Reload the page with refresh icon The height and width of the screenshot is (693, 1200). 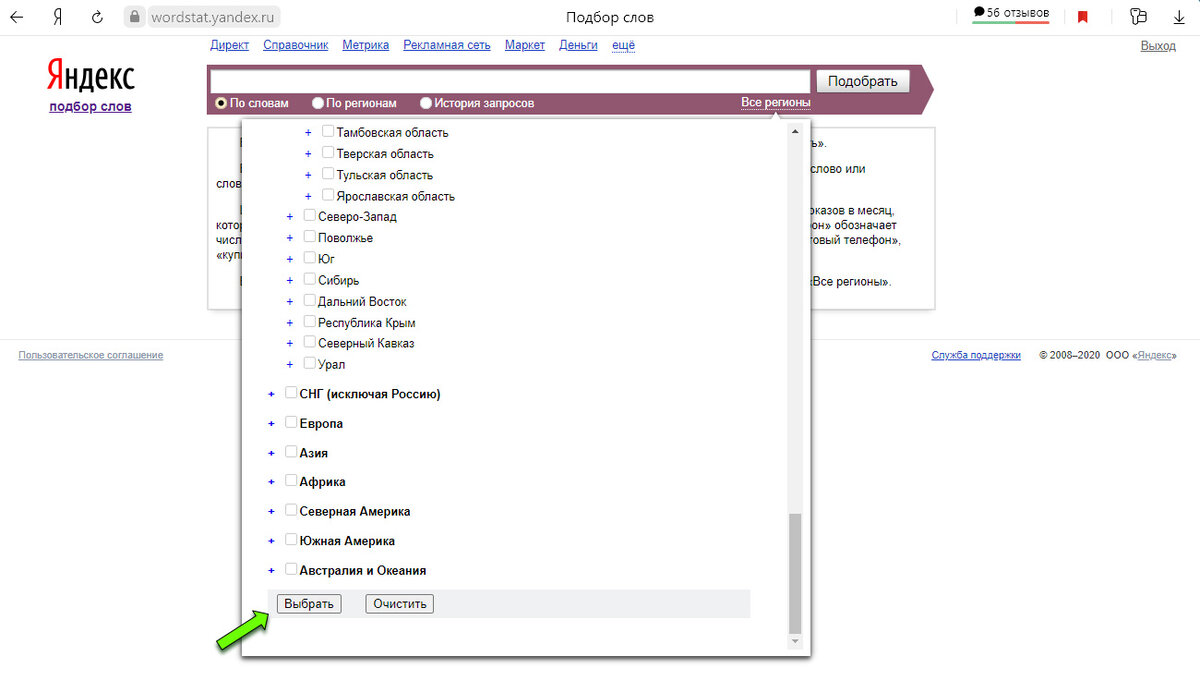97,17
